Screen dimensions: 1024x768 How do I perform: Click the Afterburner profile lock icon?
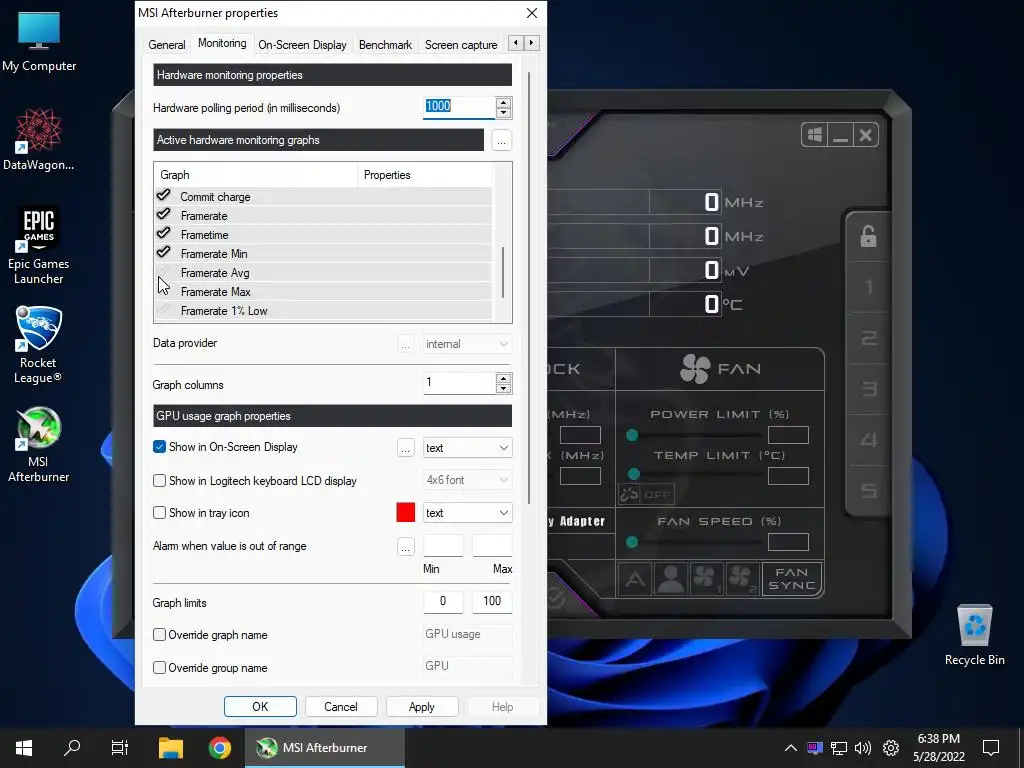coord(869,236)
